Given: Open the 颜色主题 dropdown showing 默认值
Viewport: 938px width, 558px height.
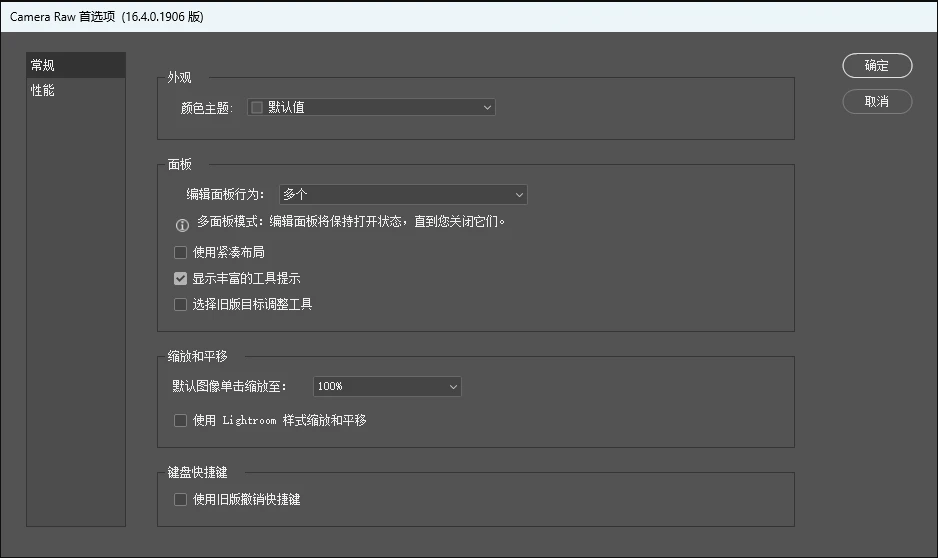Looking at the screenshot, I should tap(371, 107).
